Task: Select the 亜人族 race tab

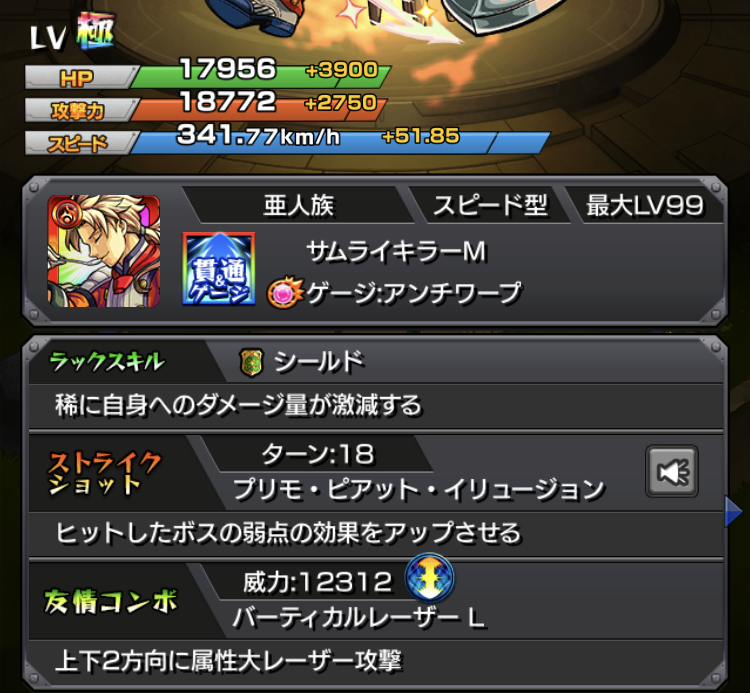Action: point(298,206)
